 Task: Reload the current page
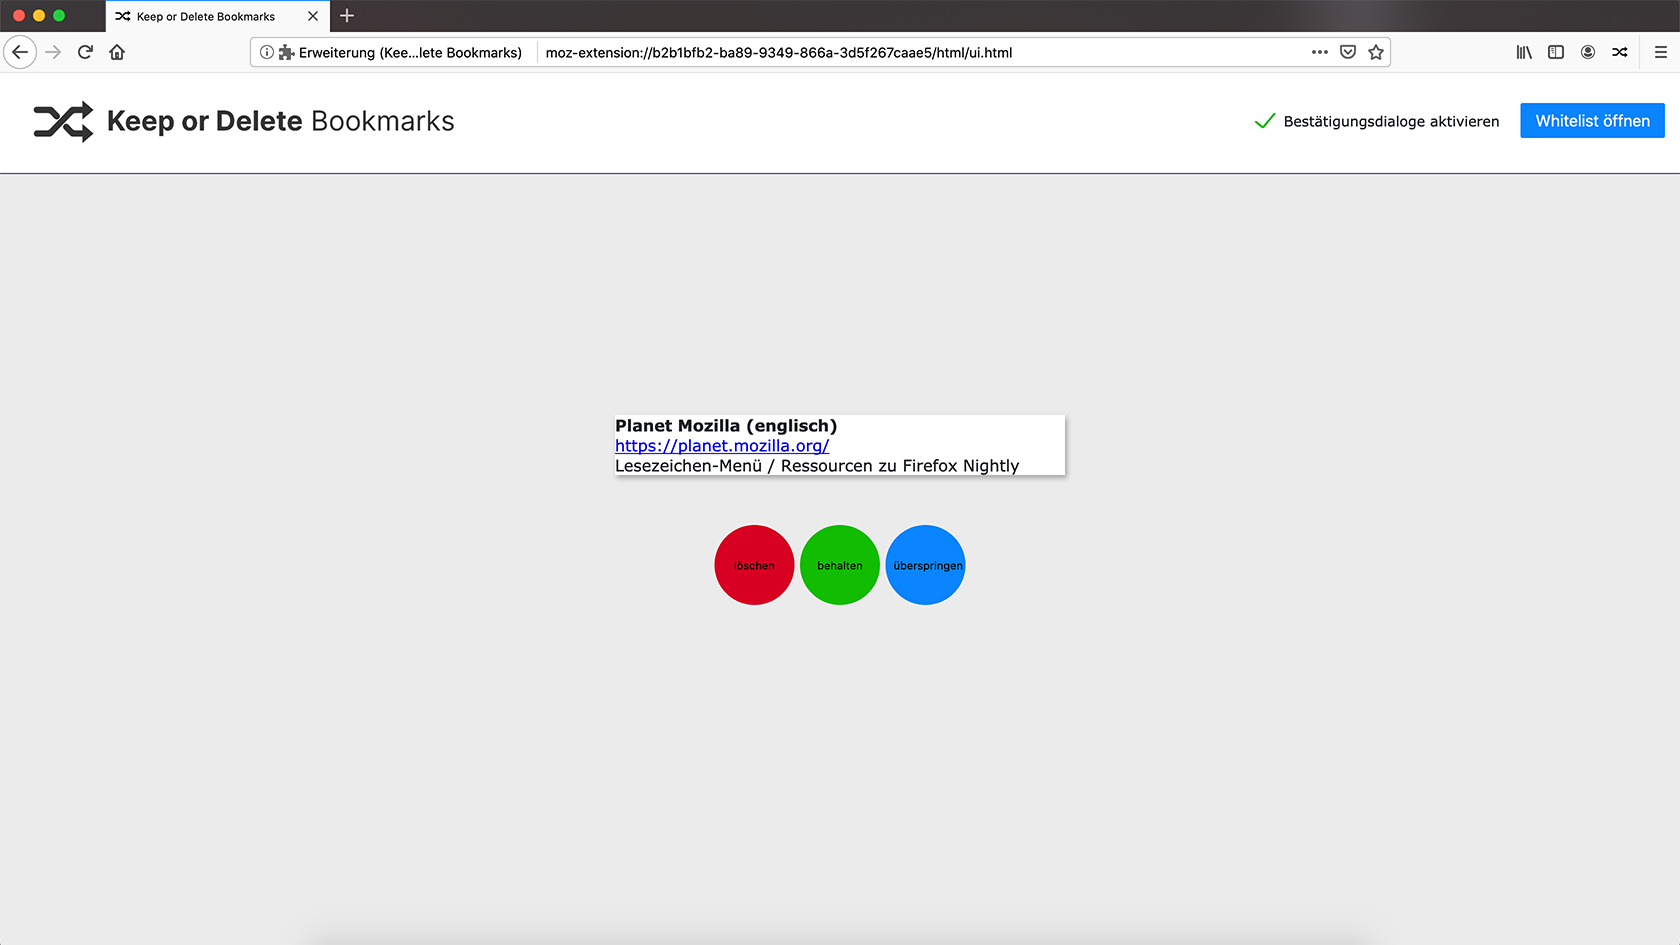85,52
